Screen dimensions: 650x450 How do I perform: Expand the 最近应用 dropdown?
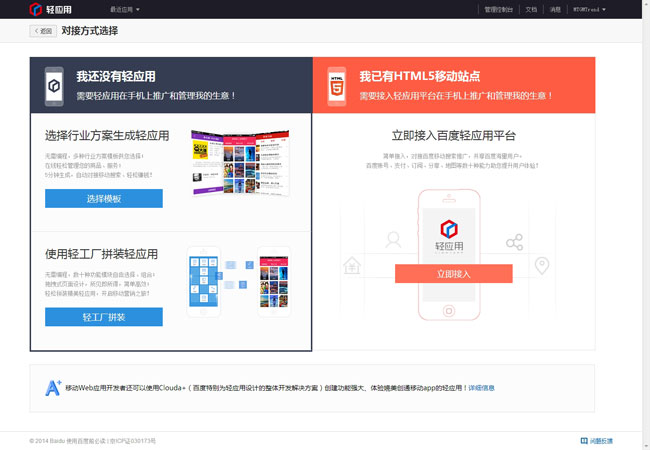click(x=125, y=9)
